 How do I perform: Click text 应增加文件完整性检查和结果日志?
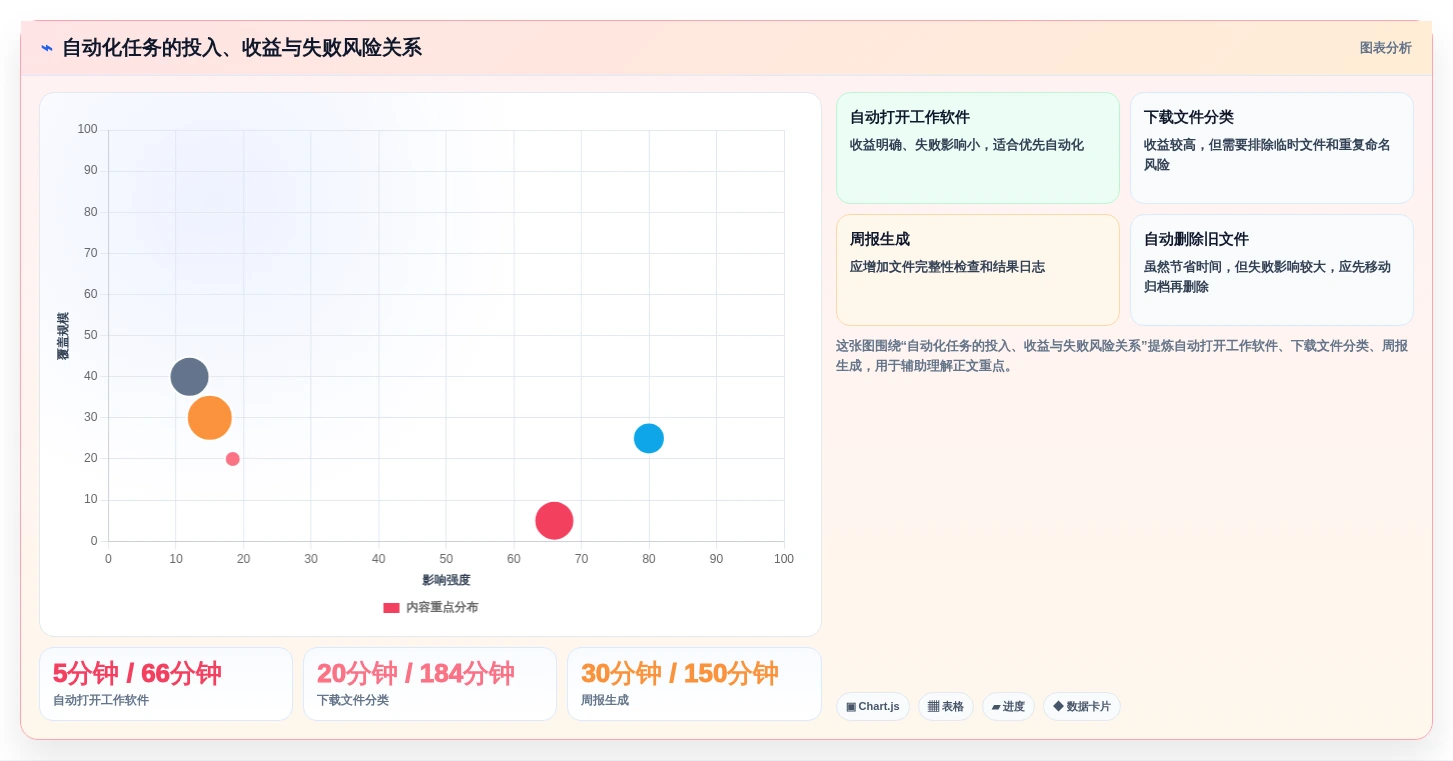pyautogui.click(x=947, y=267)
